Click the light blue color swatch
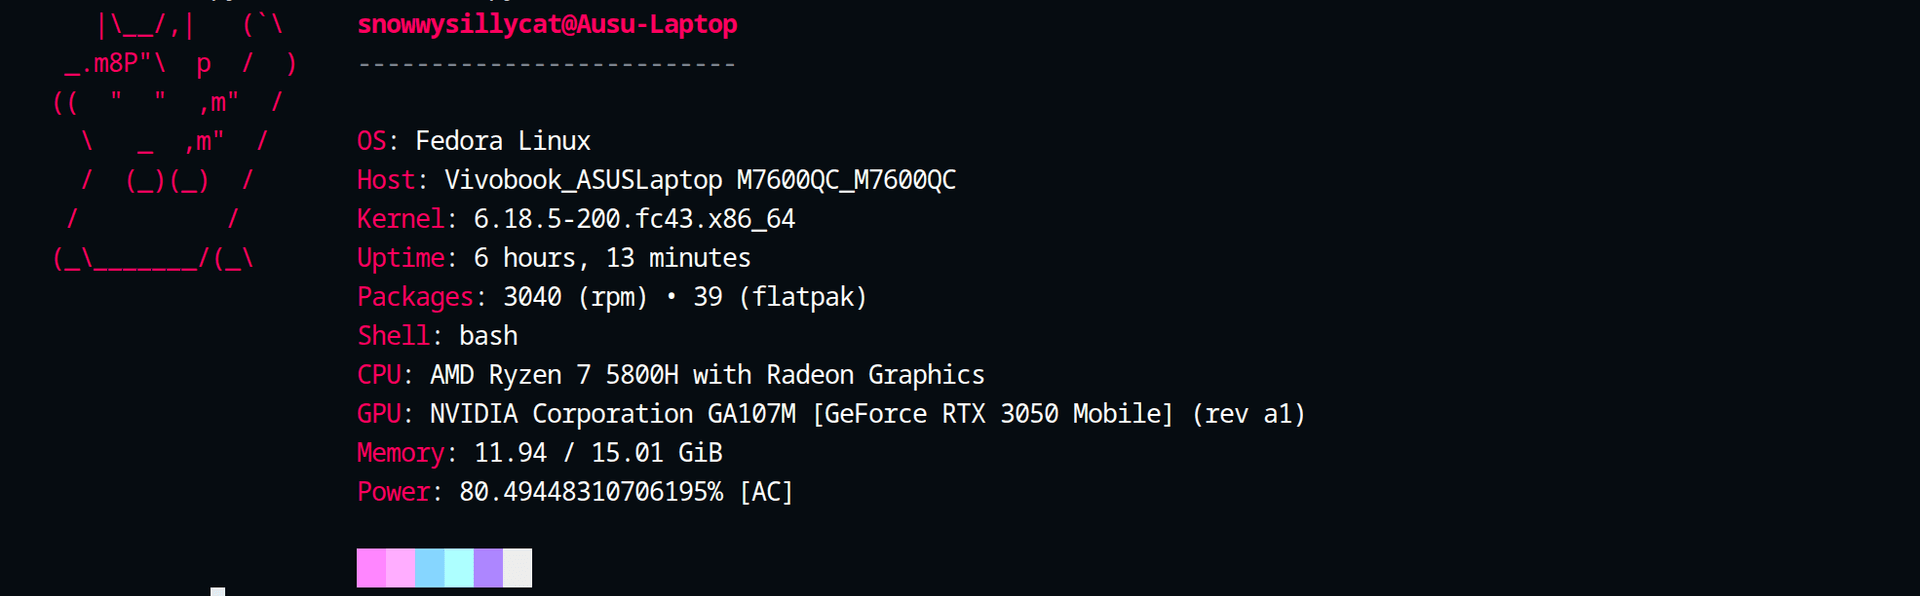This screenshot has width=1920, height=596. pyautogui.click(x=430, y=568)
